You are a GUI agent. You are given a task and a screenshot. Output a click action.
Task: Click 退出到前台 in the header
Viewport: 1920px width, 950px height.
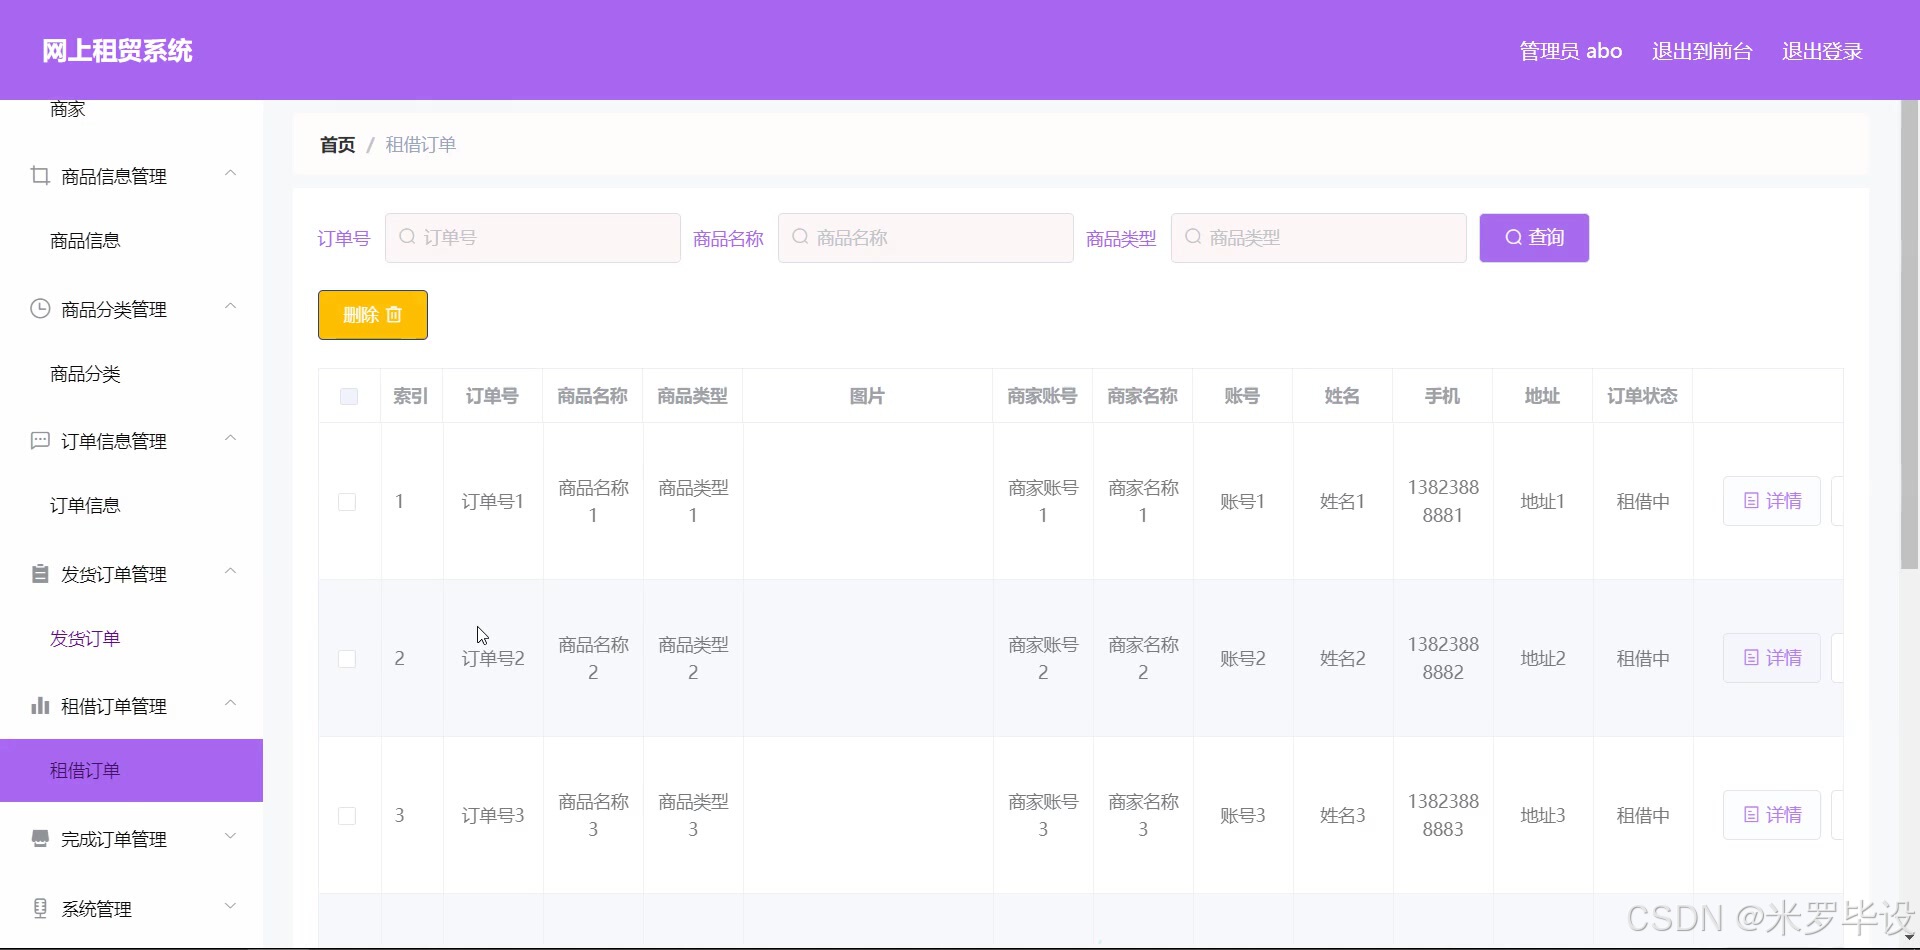(1702, 51)
